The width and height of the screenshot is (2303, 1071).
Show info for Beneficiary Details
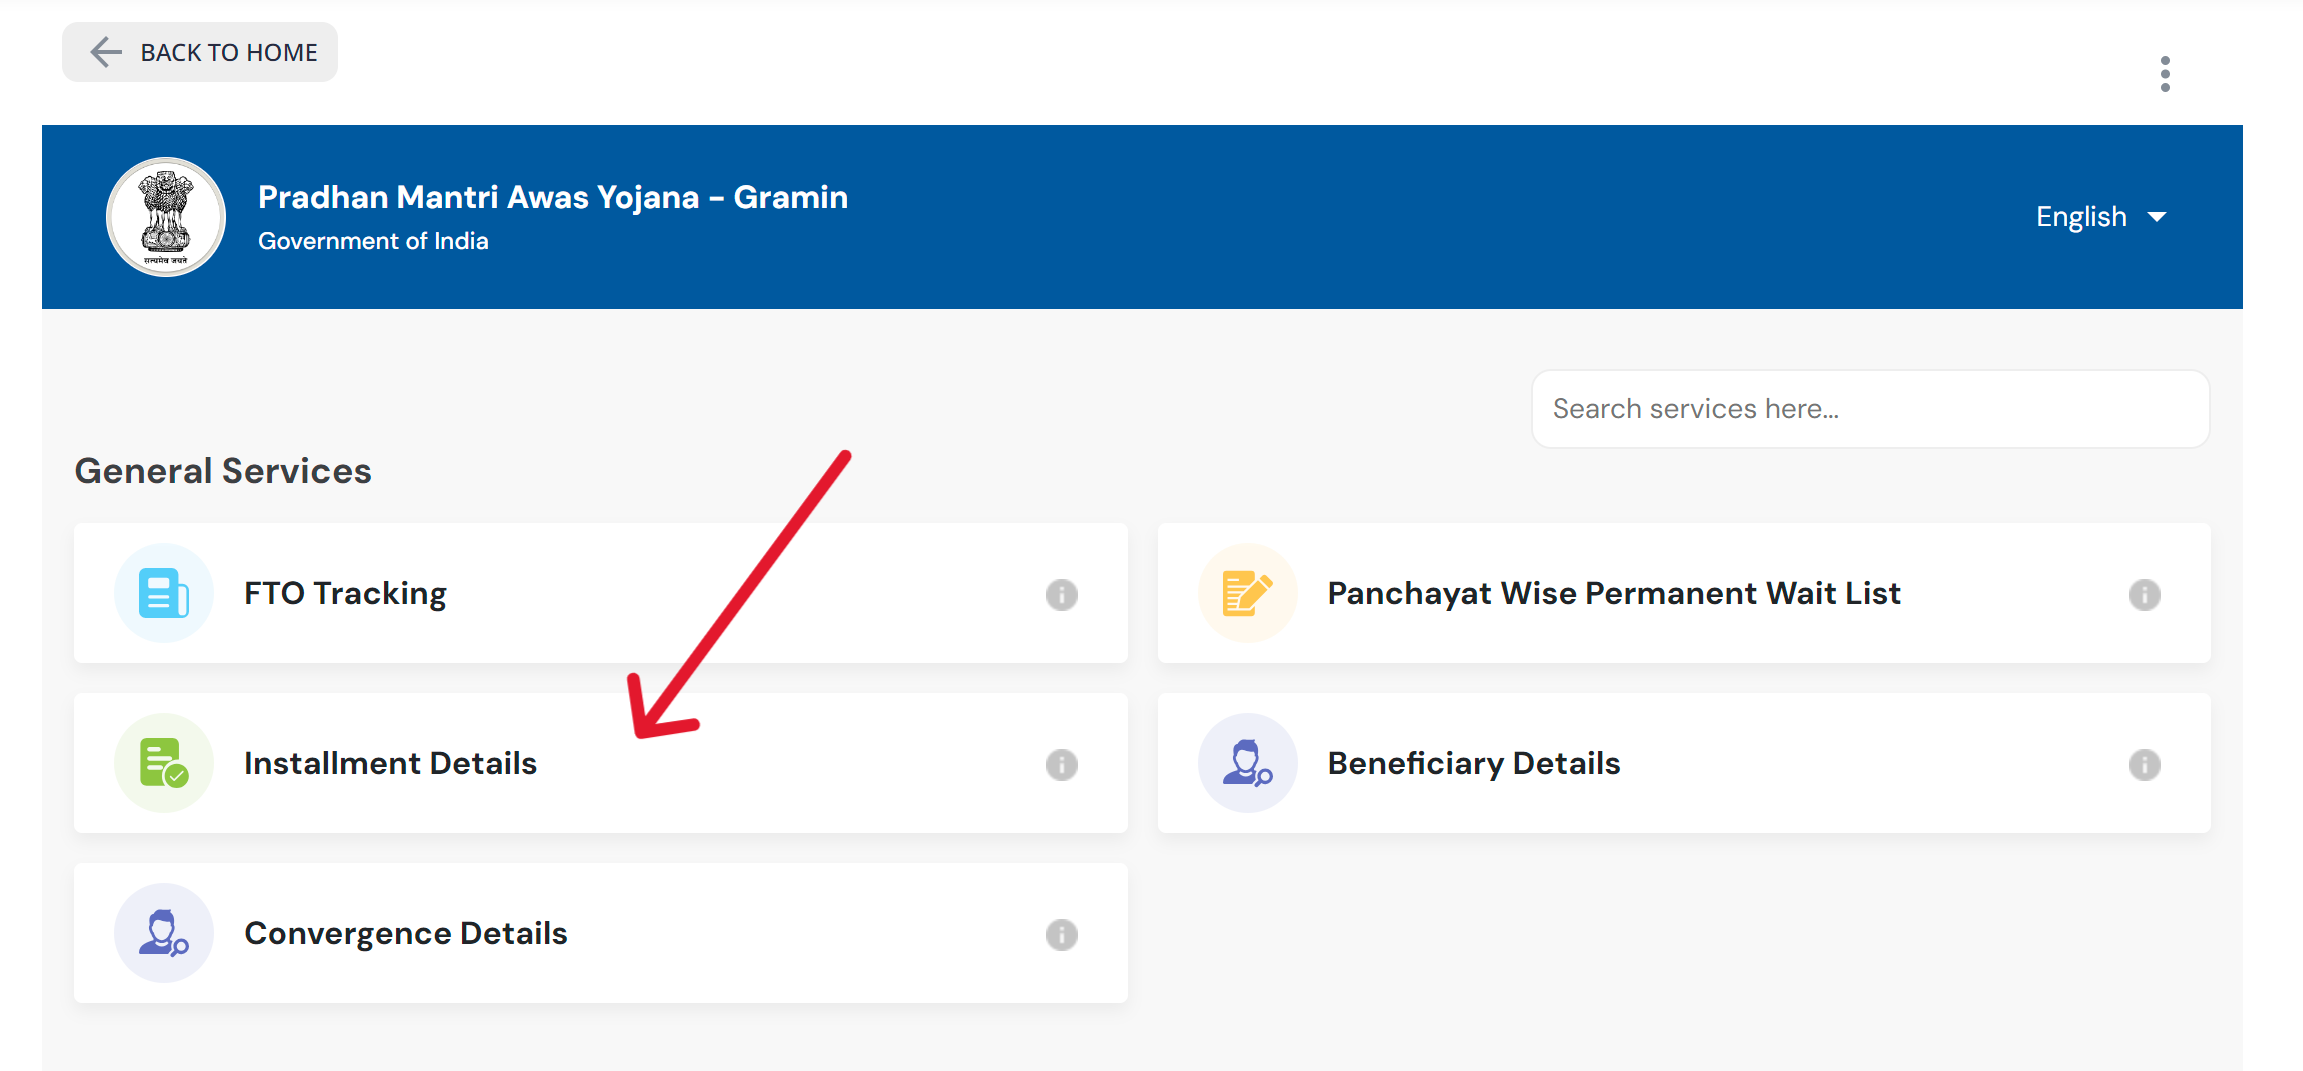[x=2144, y=765]
